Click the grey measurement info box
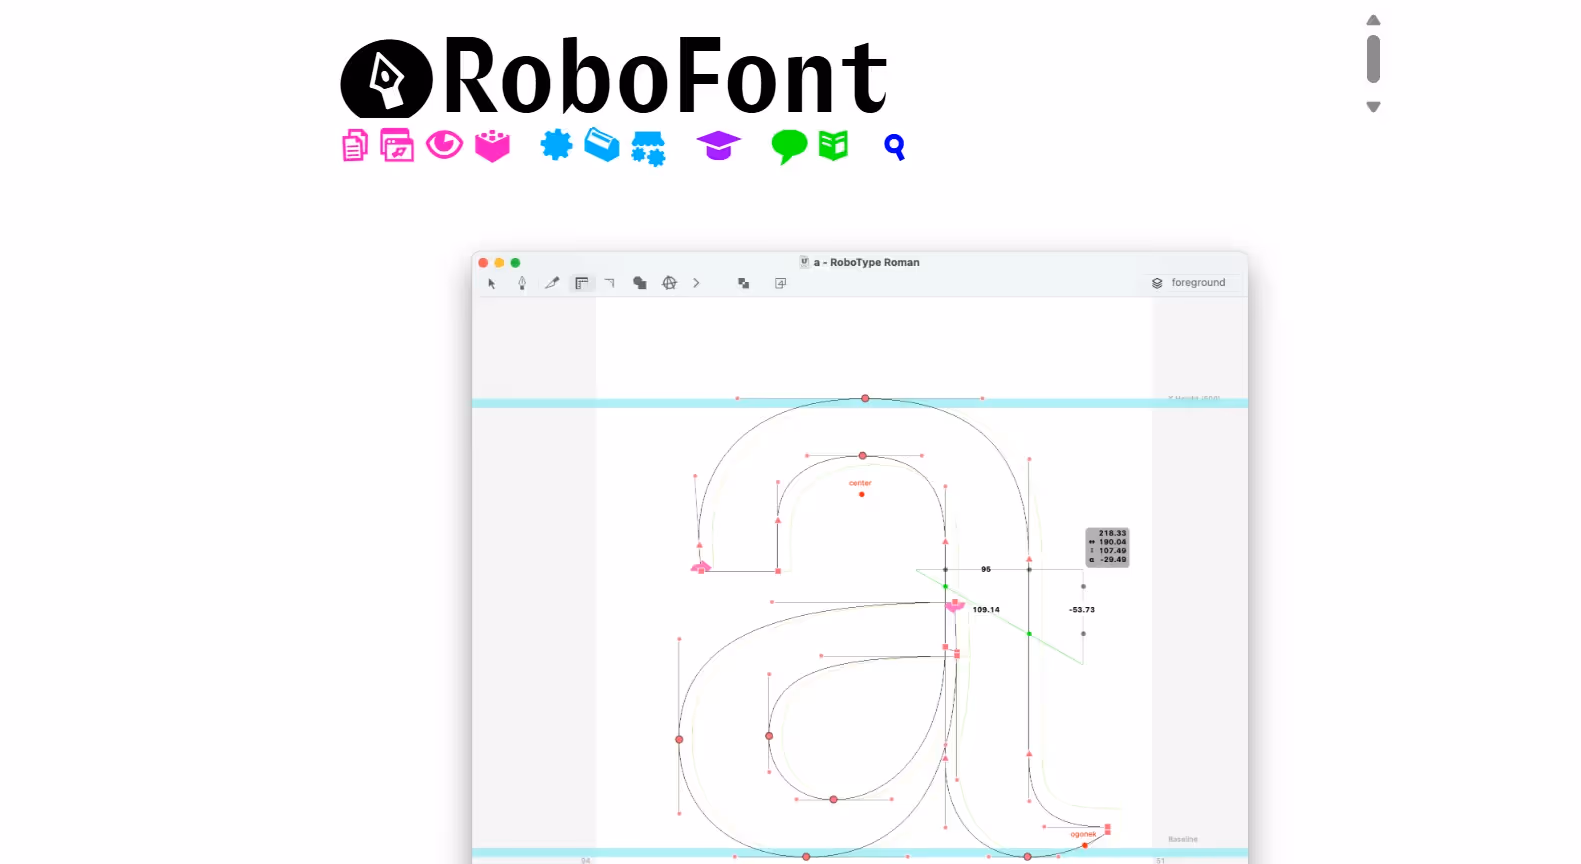1581x864 pixels. (x=1107, y=547)
